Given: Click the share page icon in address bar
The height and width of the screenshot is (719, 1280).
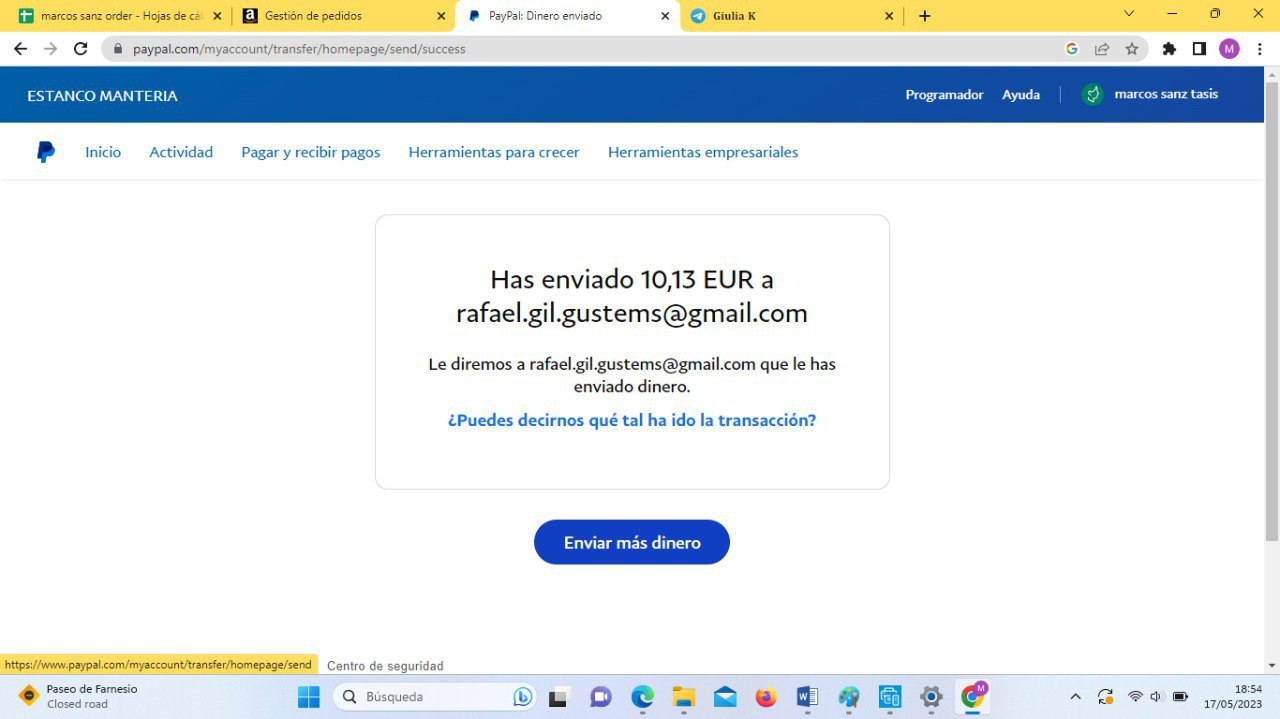Looking at the screenshot, I should [x=1102, y=48].
